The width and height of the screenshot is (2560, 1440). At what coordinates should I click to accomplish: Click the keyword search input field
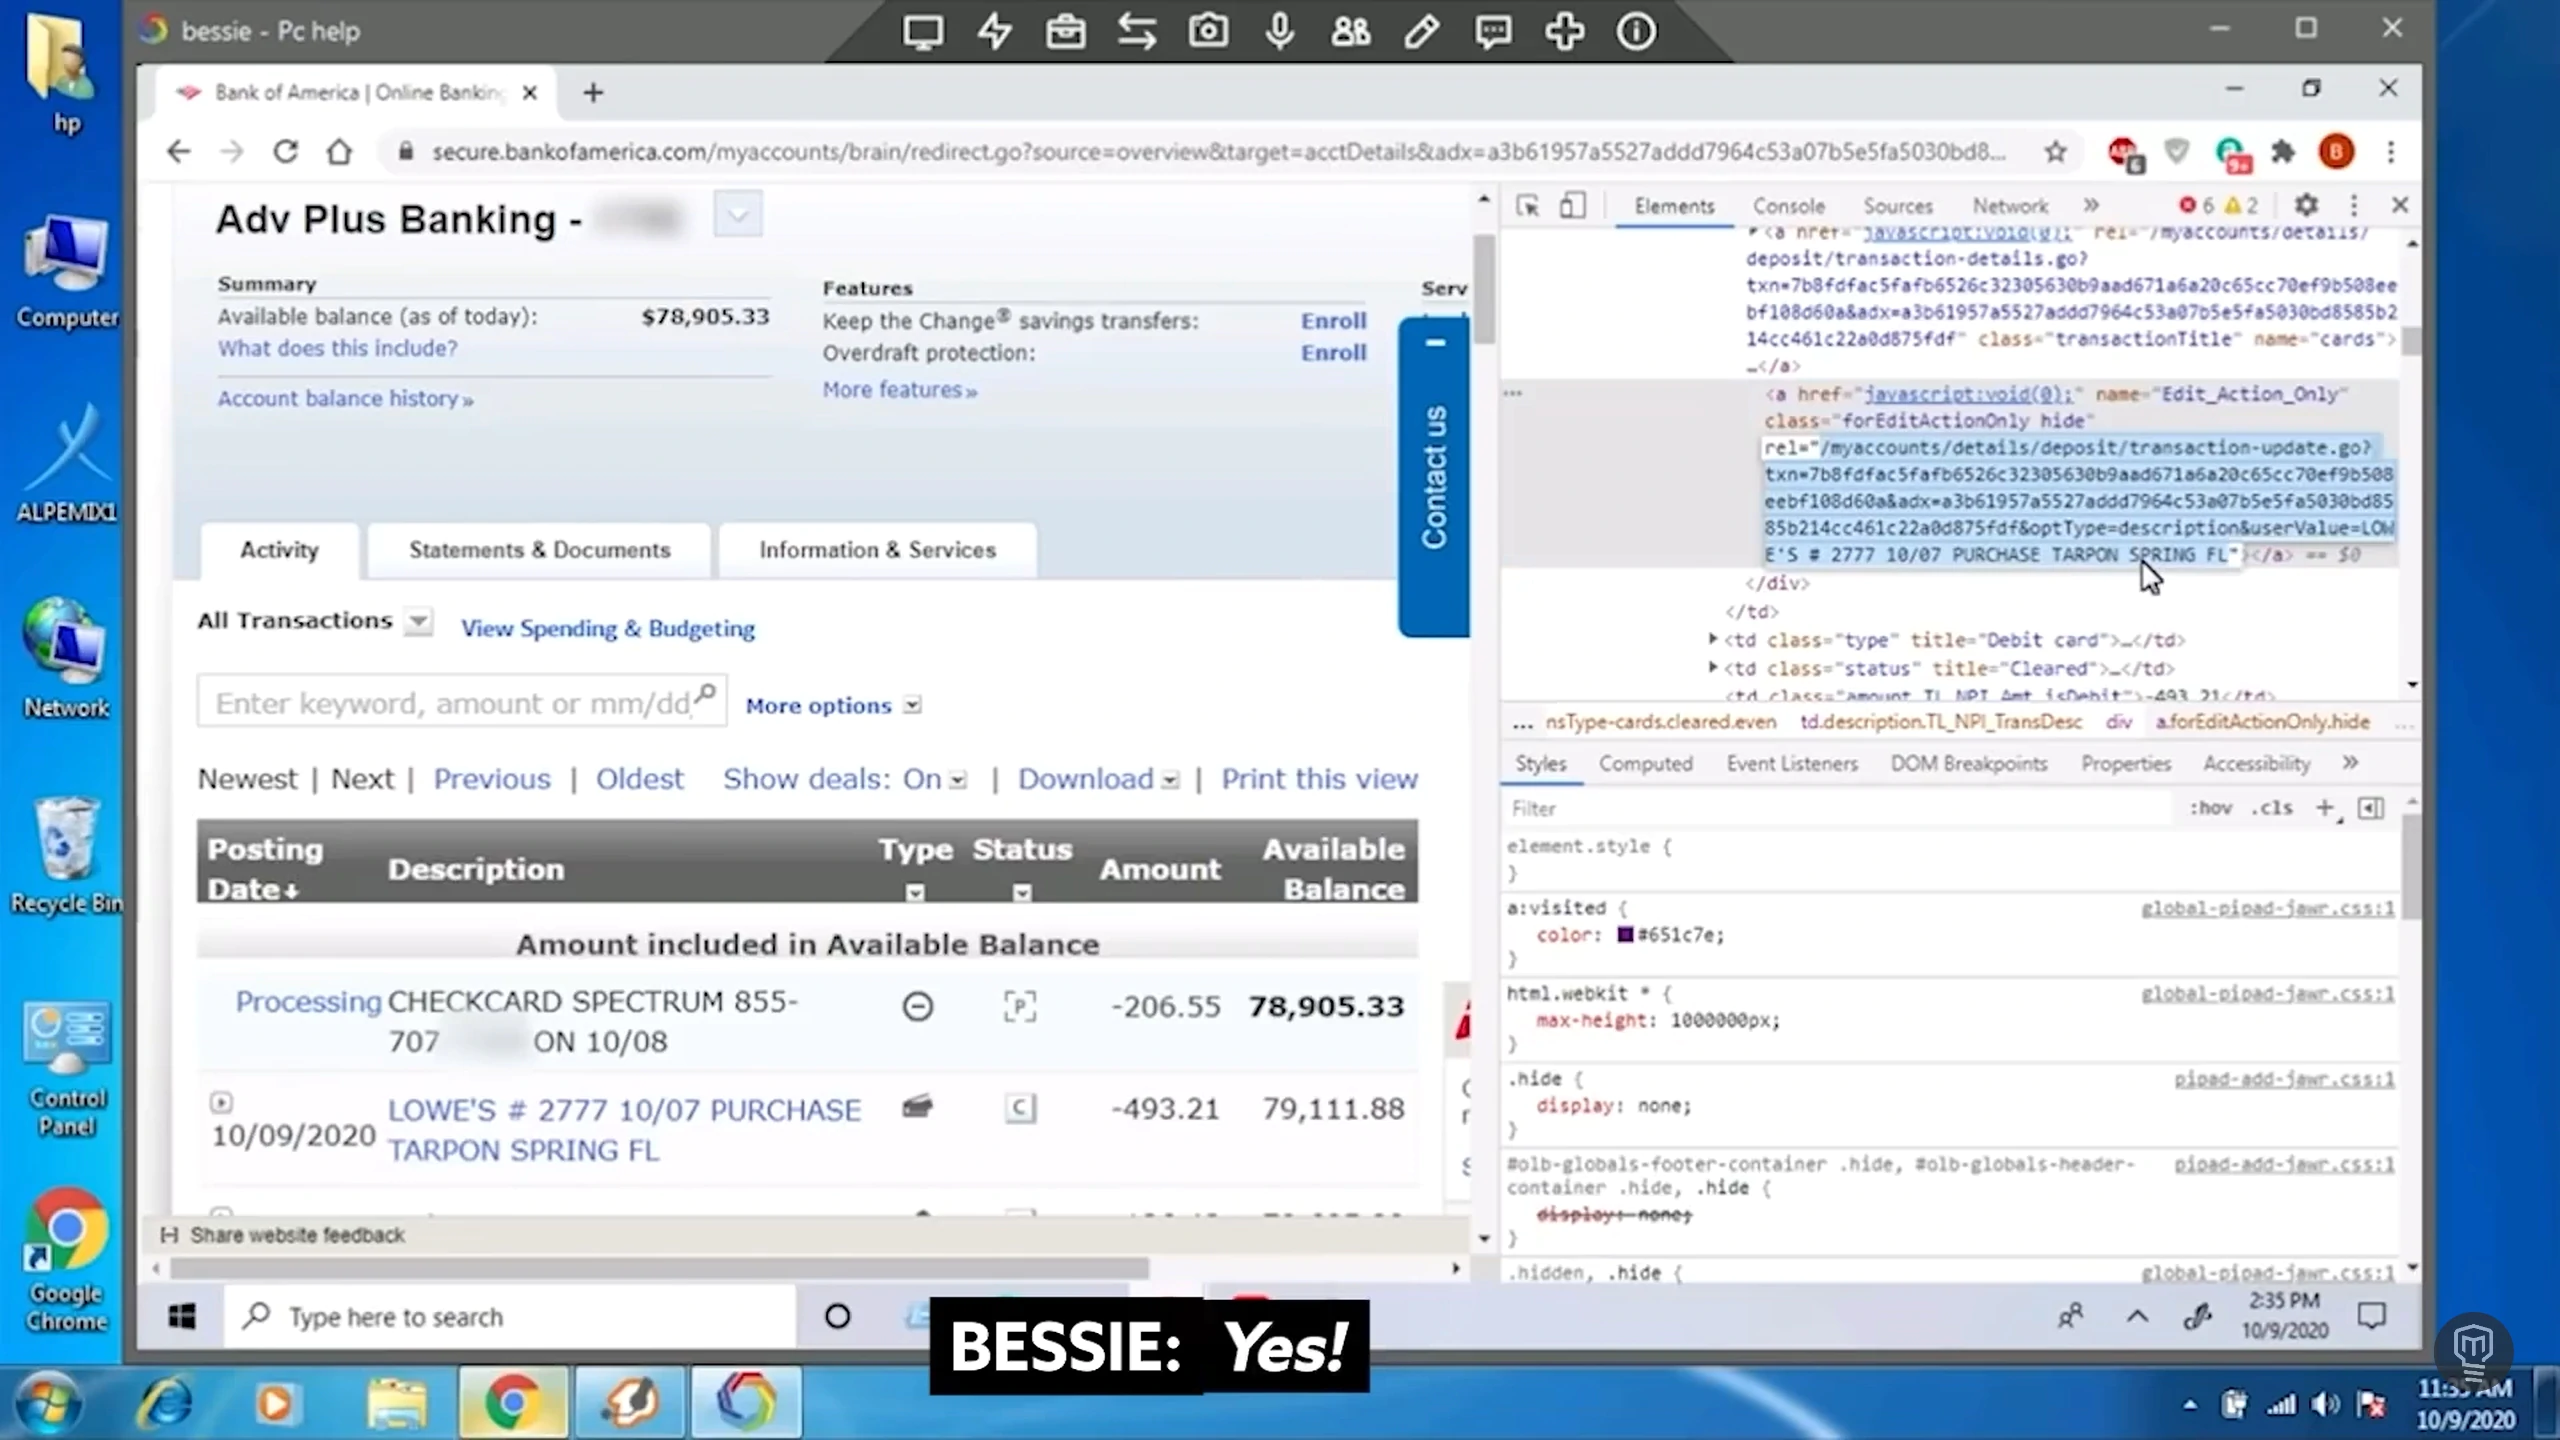(460, 702)
